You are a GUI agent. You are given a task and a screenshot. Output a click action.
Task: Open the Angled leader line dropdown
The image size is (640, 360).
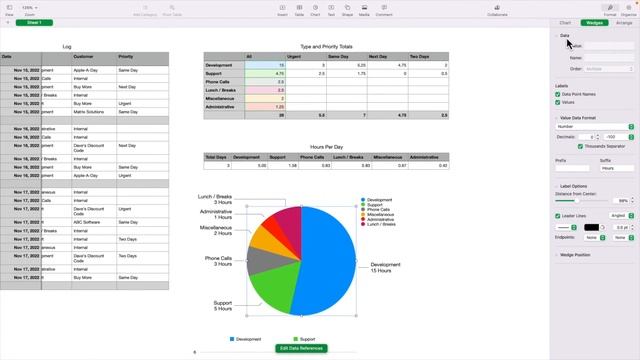click(621, 216)
